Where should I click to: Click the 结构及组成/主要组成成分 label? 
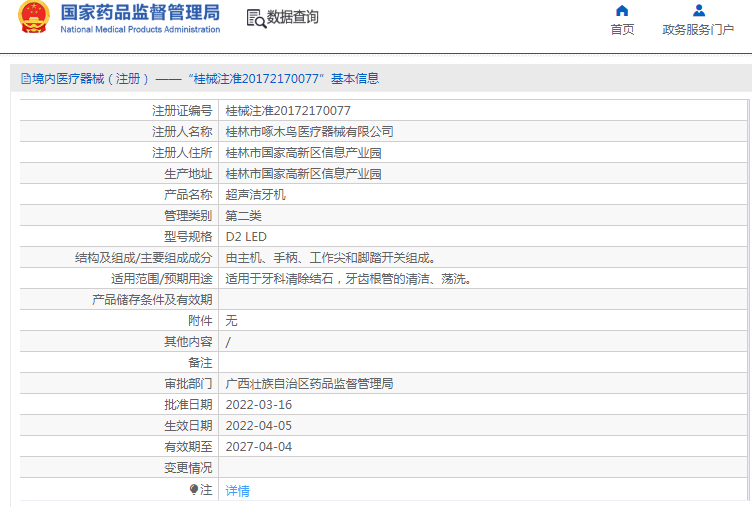143,258
